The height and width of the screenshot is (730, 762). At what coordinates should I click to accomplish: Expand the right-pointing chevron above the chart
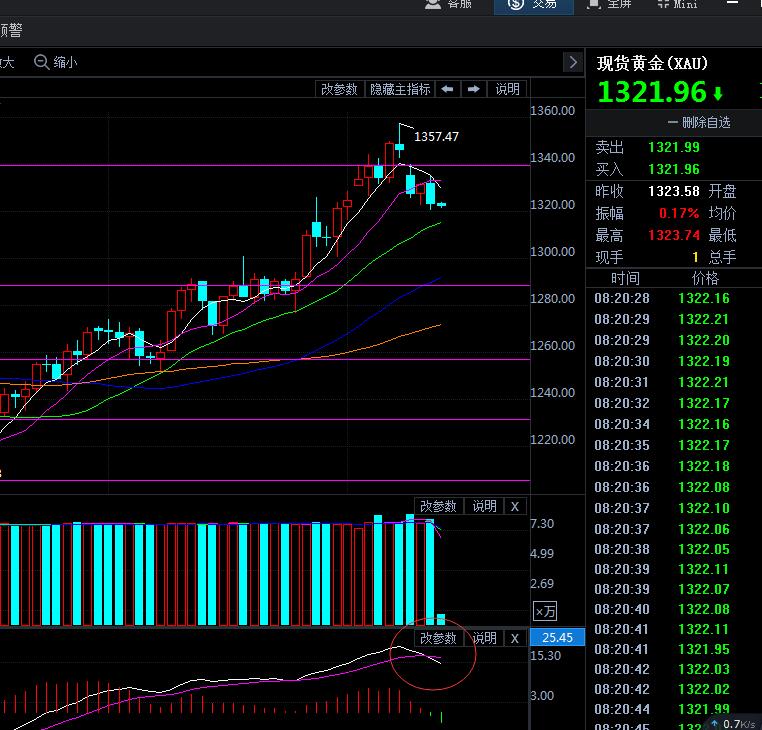pos(572,62)
